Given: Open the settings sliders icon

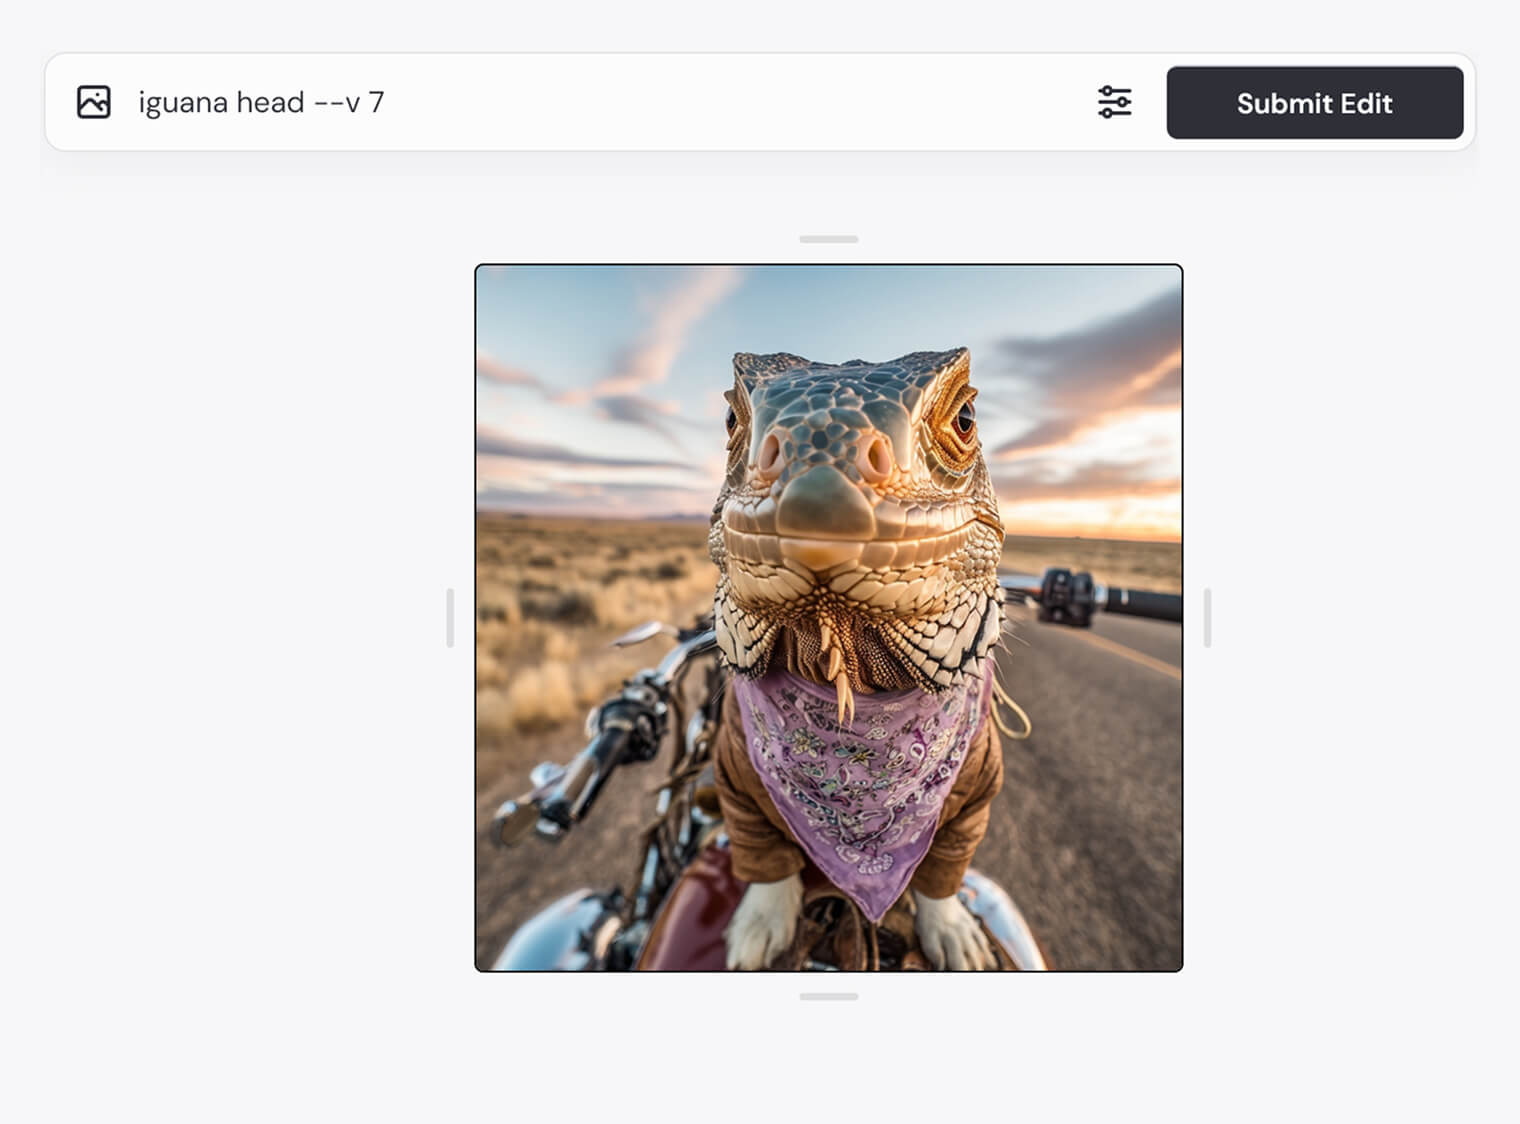Looking at the screenshot, I should [1114, 102].
